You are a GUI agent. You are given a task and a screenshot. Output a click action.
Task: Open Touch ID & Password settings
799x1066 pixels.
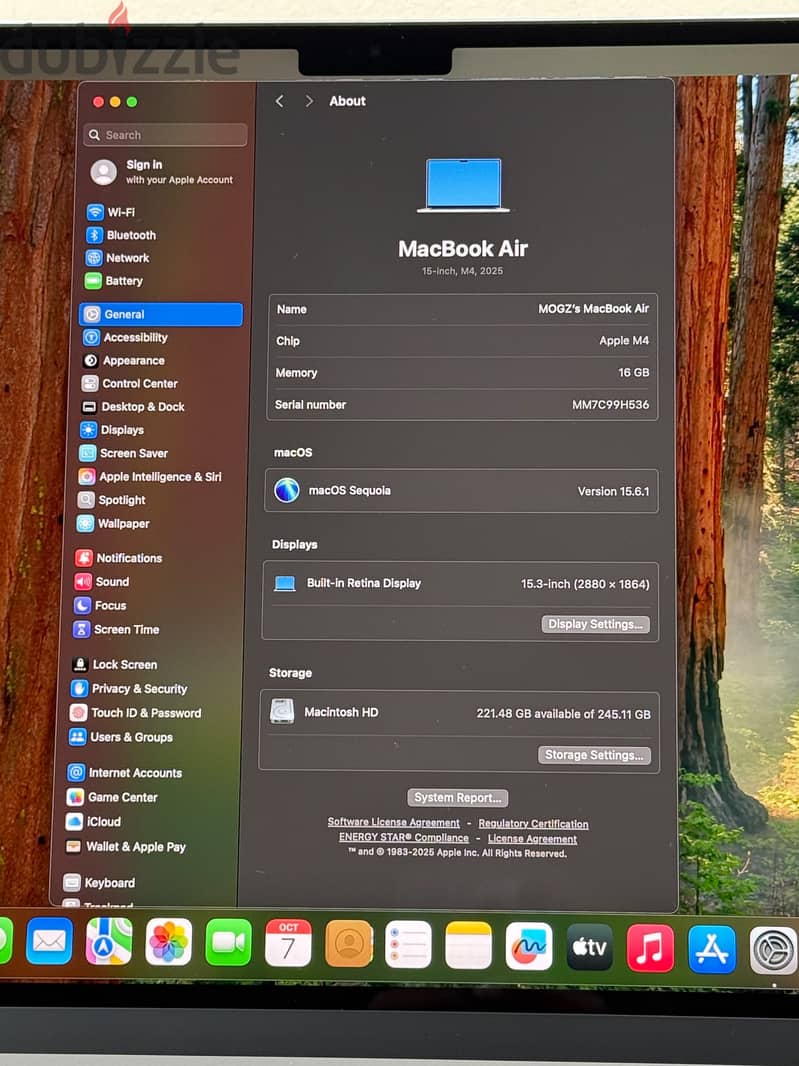pos(135,713)
